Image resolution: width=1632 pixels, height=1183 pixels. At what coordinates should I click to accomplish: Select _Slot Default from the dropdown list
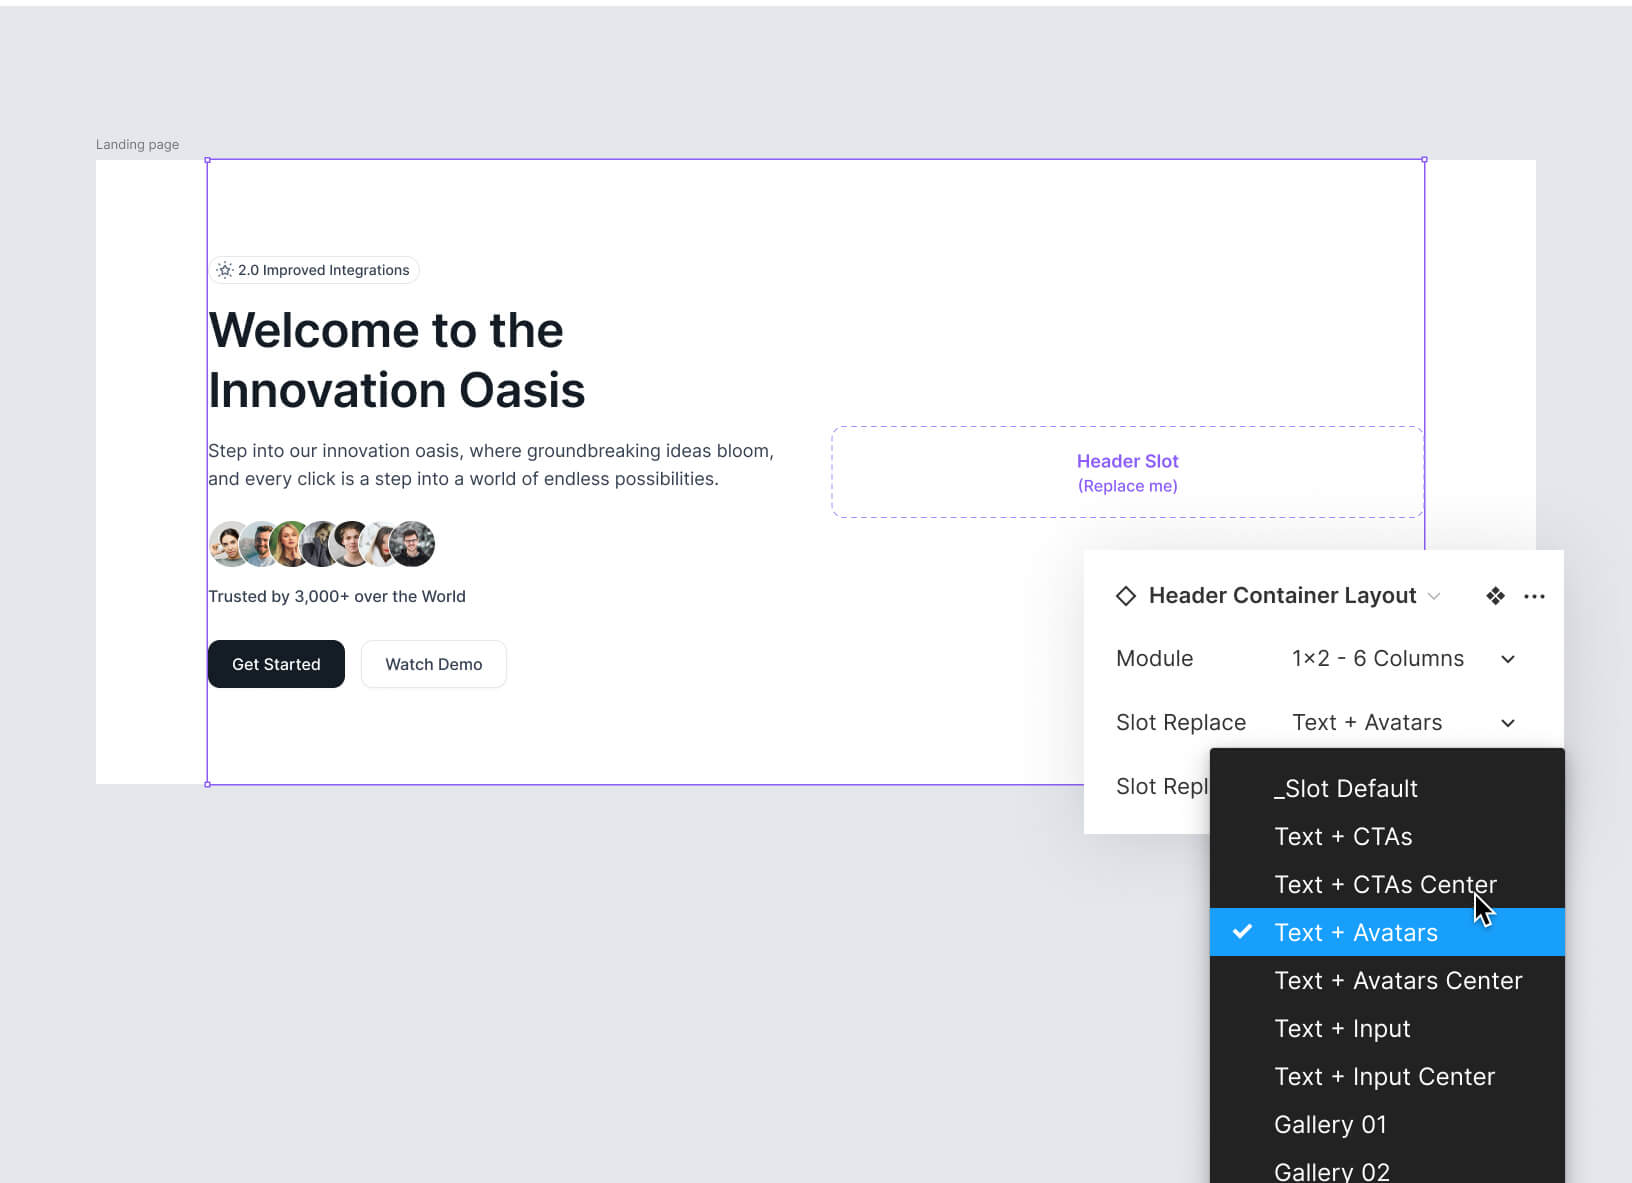[1346, 788]
